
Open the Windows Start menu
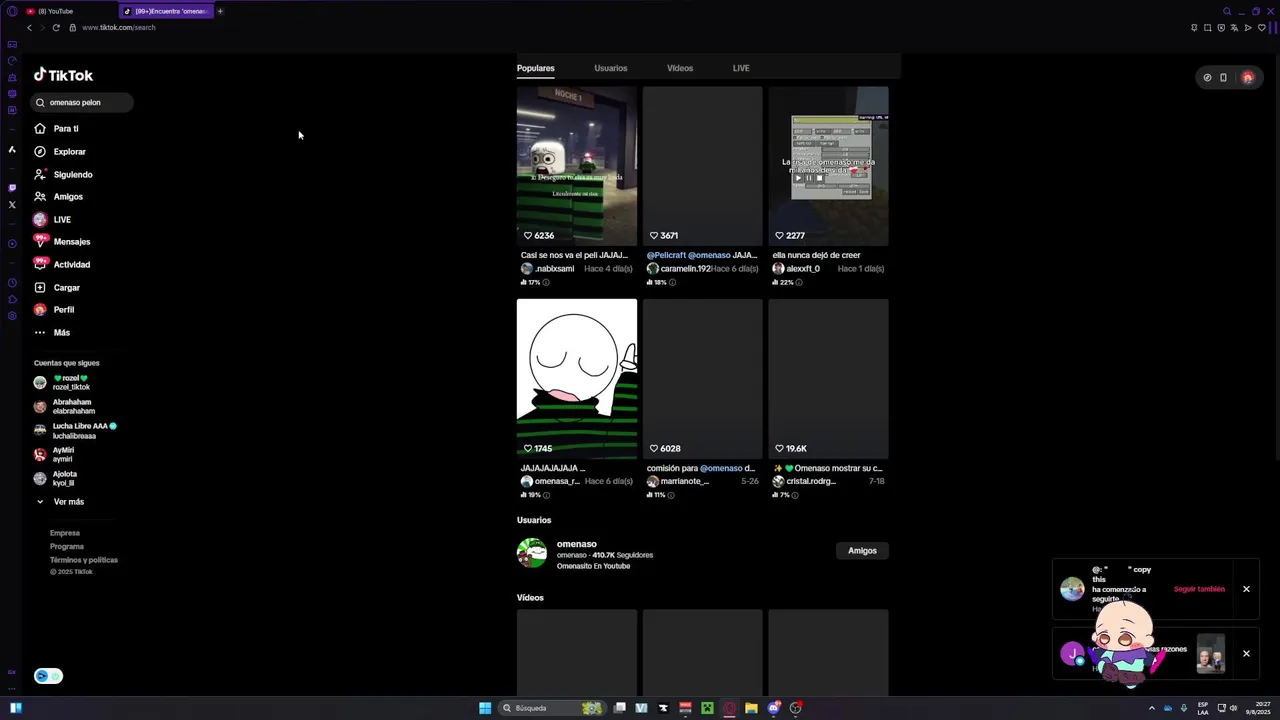485,708
